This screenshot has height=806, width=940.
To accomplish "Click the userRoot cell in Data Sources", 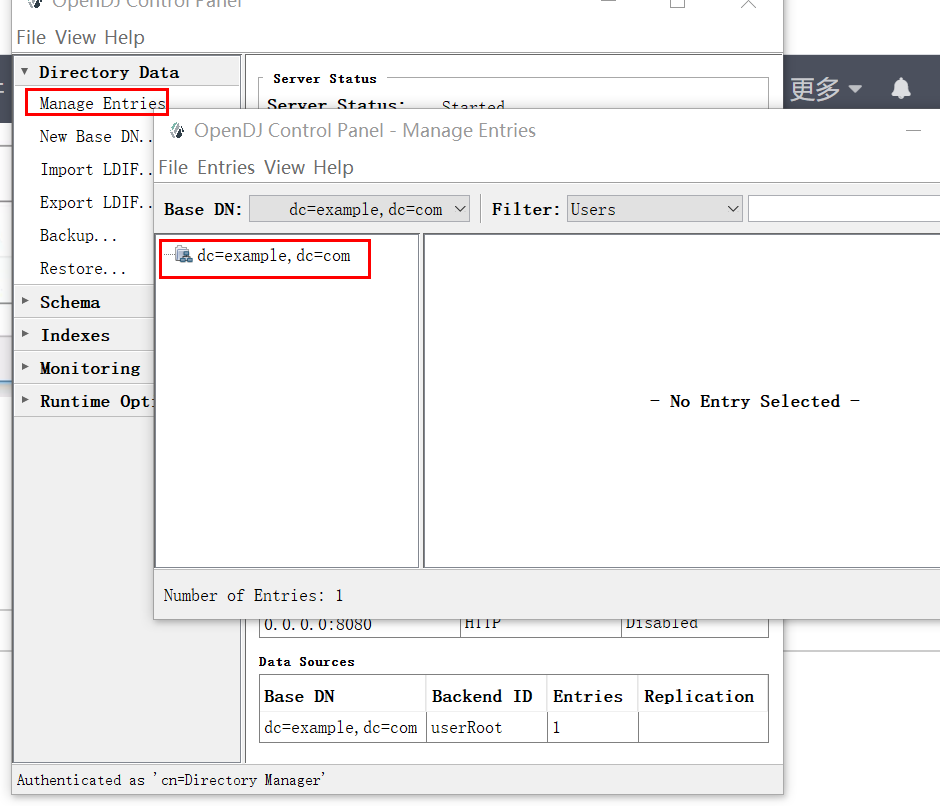I will [x=486, y=727].
